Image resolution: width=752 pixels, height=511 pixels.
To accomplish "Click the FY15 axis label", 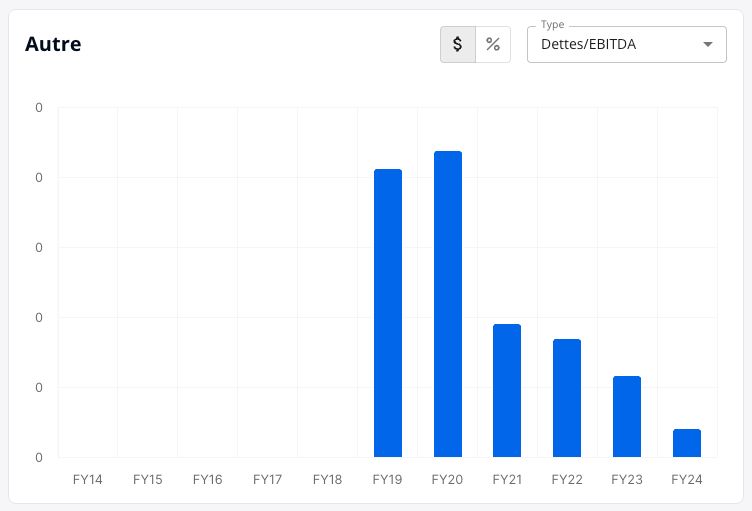I will point(148,479).
